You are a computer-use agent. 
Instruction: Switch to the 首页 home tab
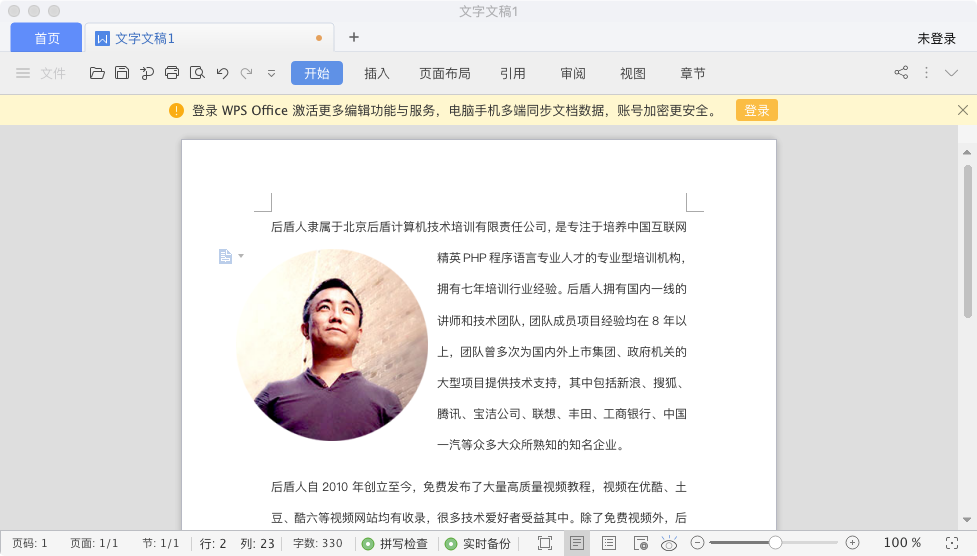pos(47,38)
